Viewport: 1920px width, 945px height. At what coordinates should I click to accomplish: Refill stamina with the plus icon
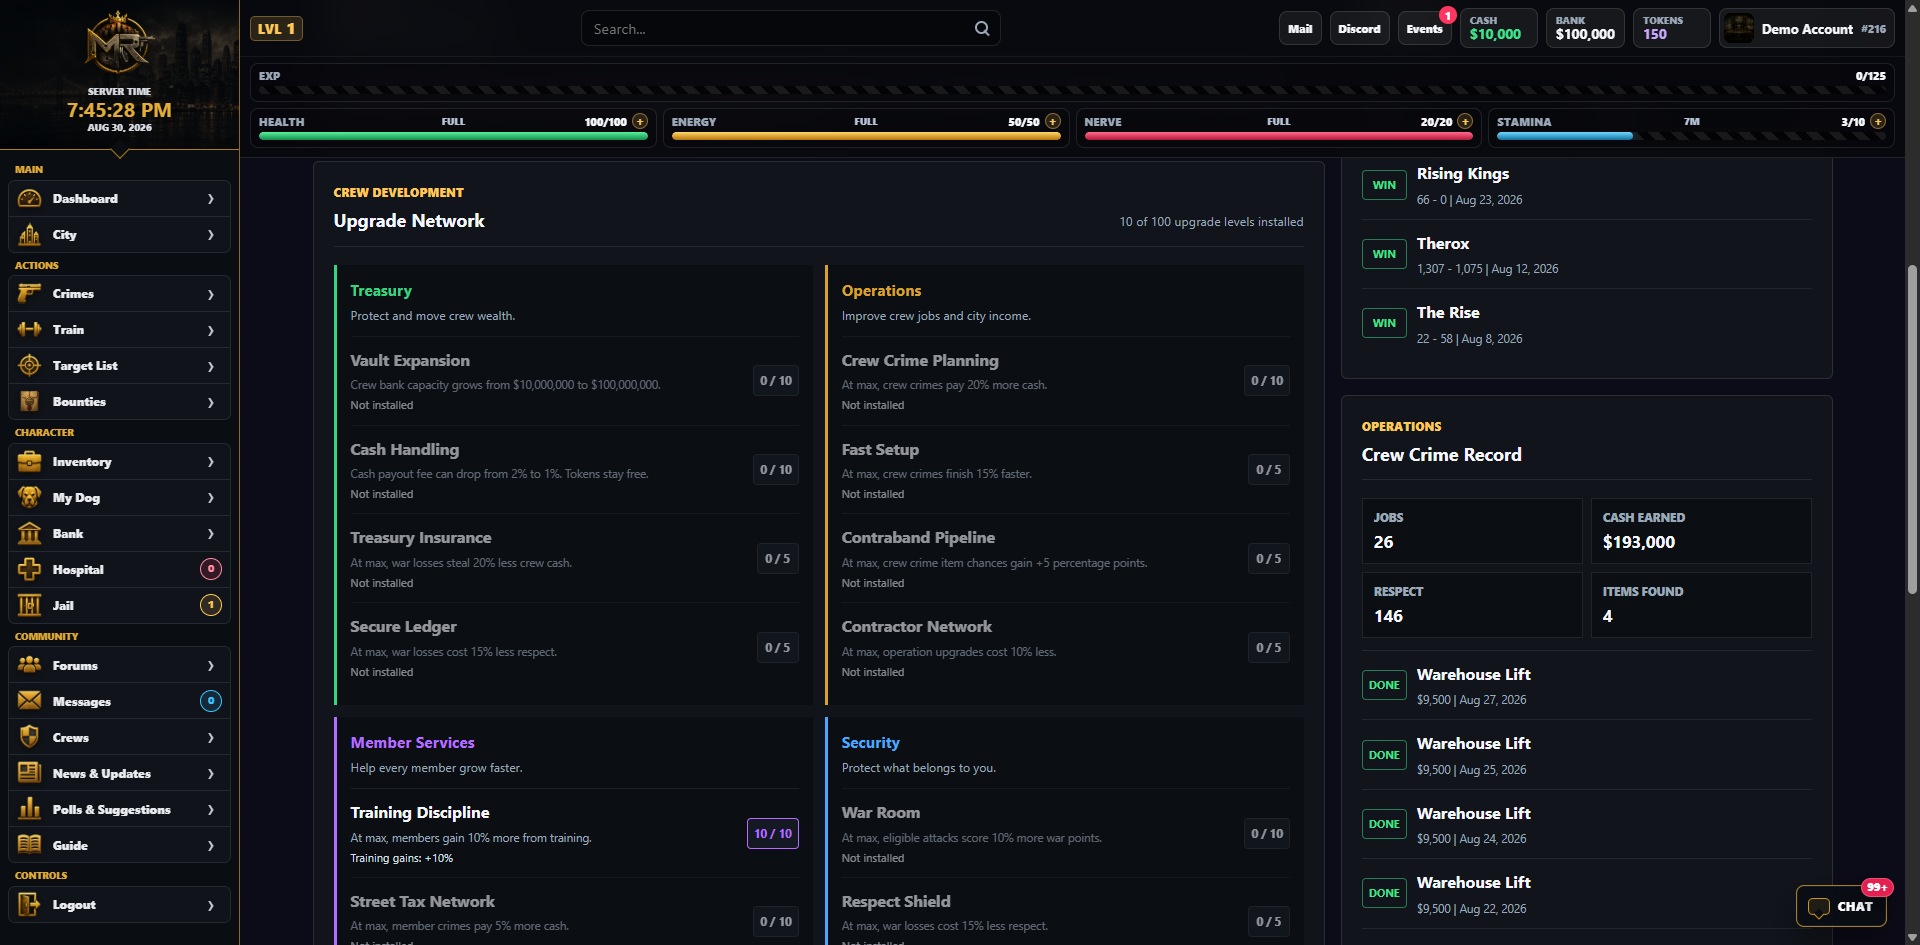point(1878,122)
